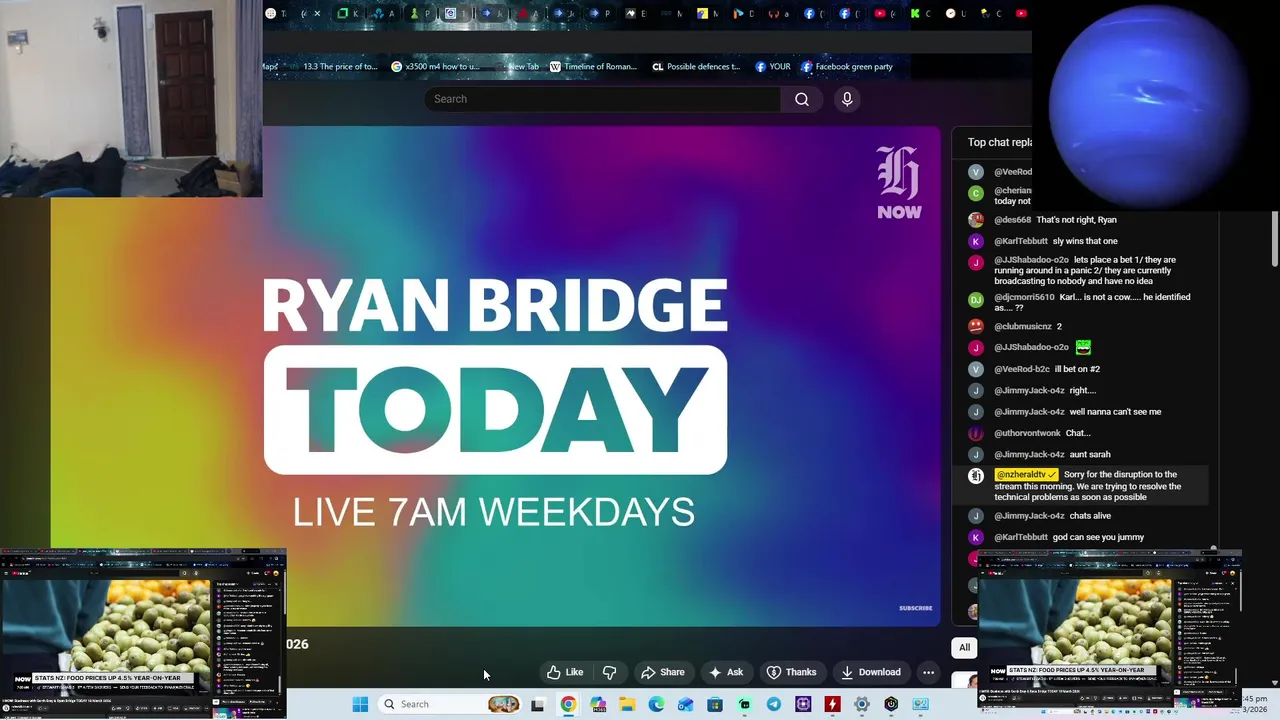Open Telegram from the taskbar
Image resolution: width=1280 pixels, height=720 pixels.
(774, 704)
